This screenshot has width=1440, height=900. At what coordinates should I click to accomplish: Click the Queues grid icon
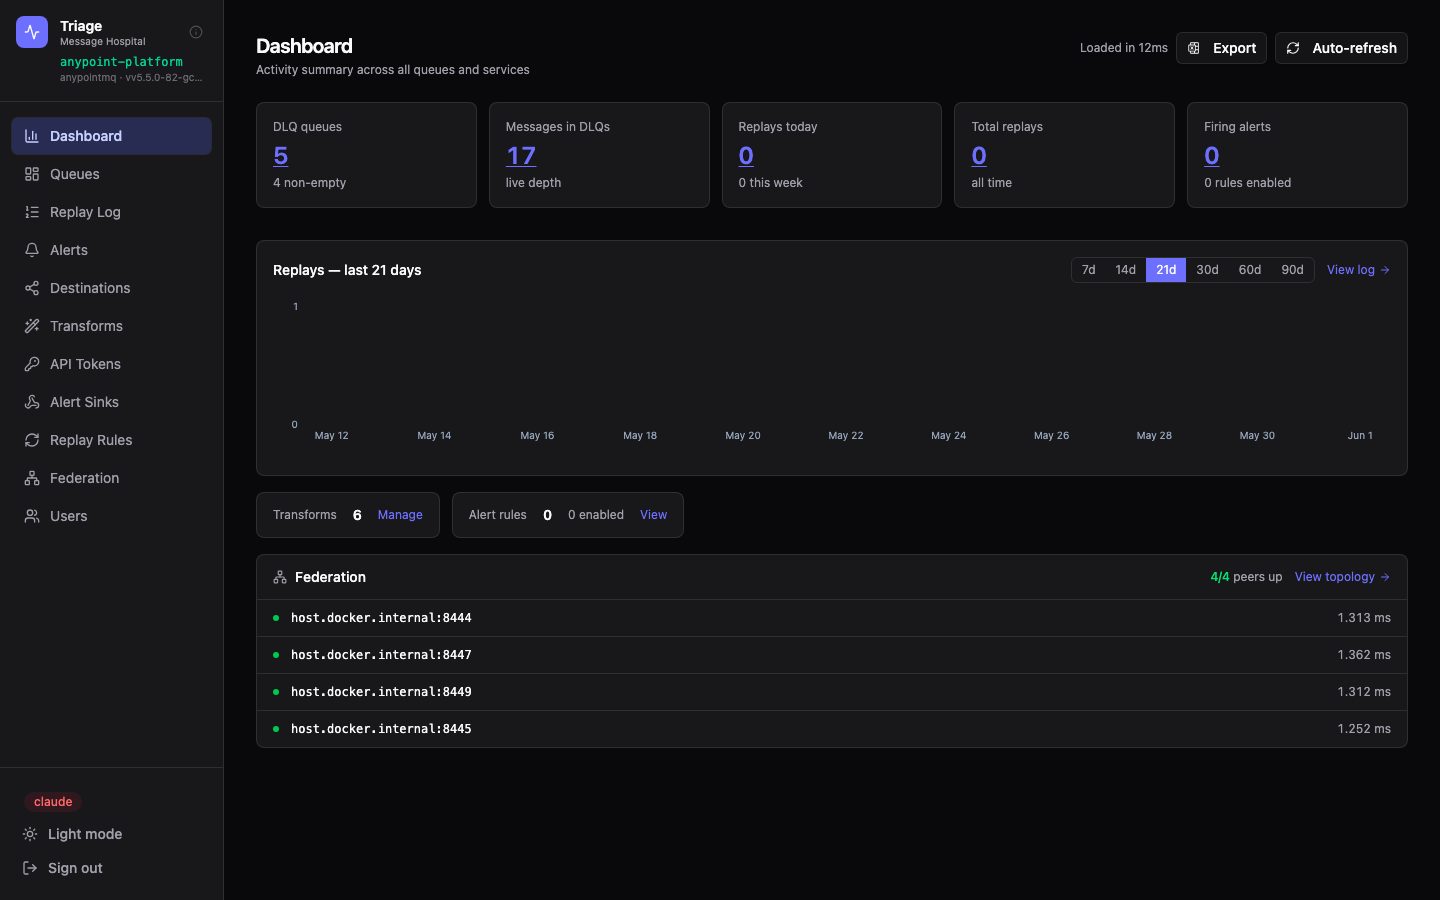[x=32, y=174]
